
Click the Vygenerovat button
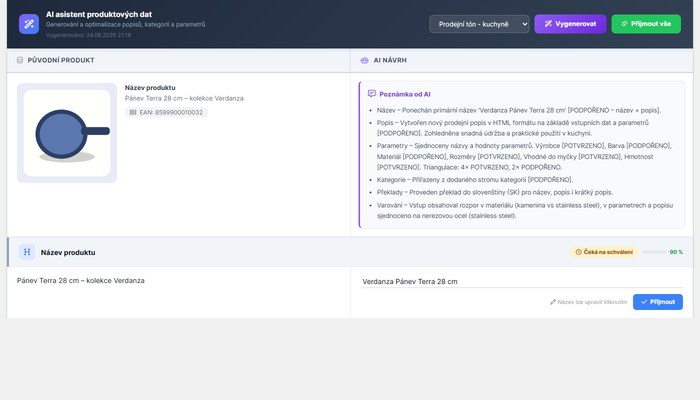[570, 24]
